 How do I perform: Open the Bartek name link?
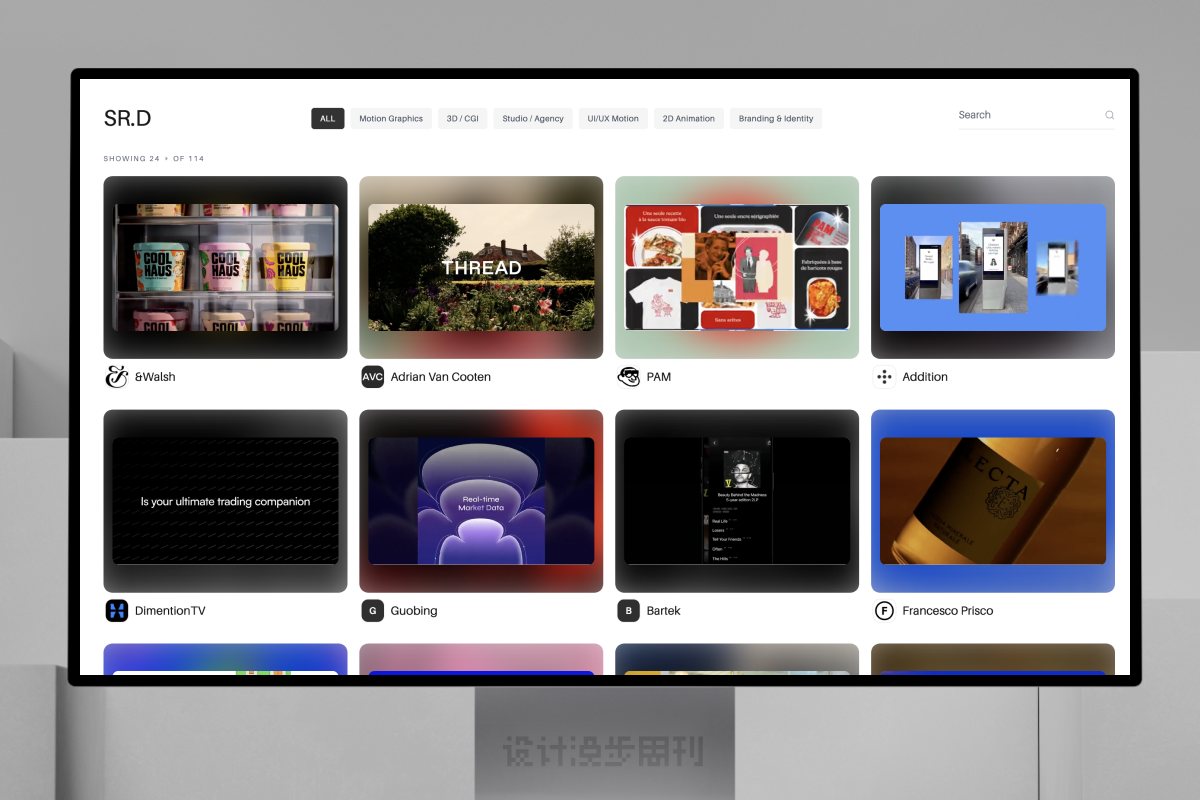[664, 611]
